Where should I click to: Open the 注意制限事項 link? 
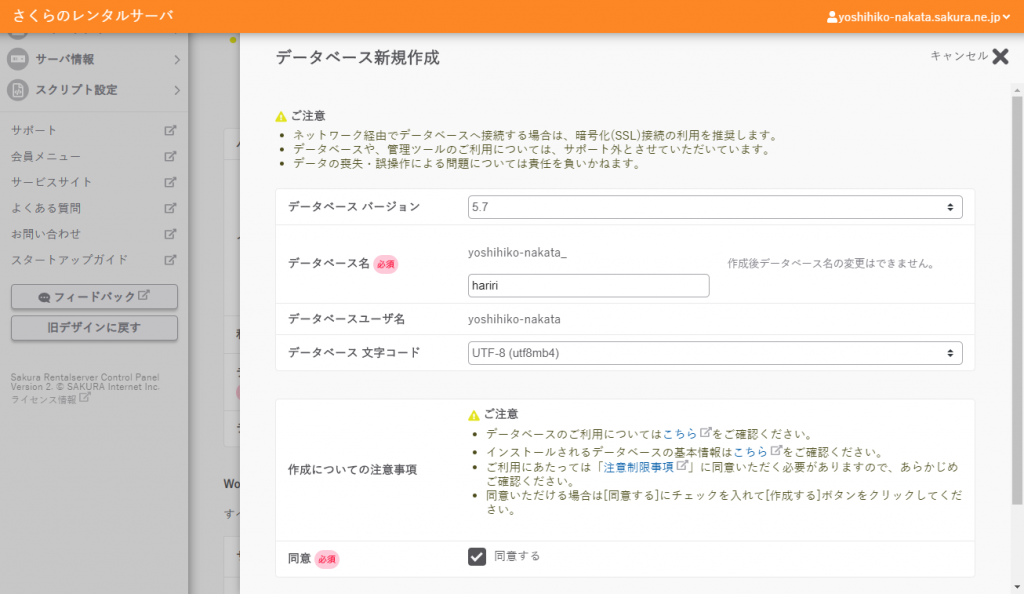pyautogui.click(x=638, y=467)
